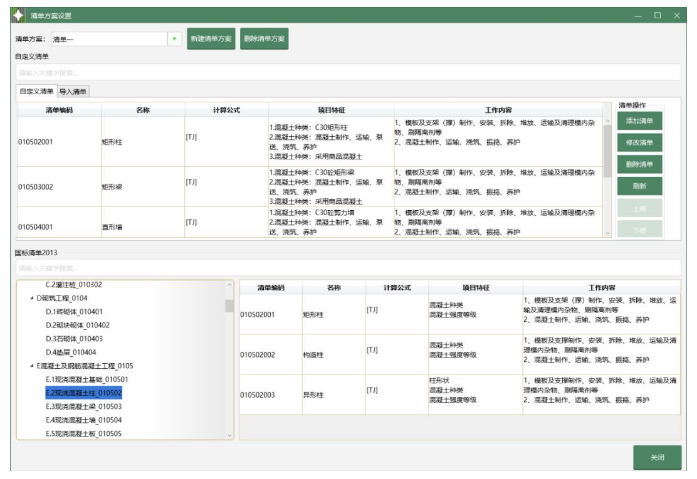
Task: Click the 下移 button
Action: [x=639, y=229]
